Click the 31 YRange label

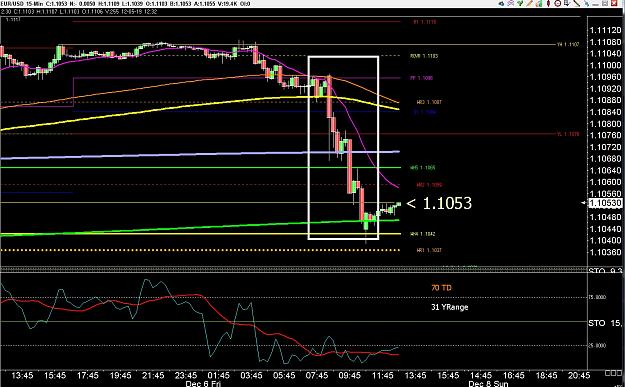(x=450, y=307)
